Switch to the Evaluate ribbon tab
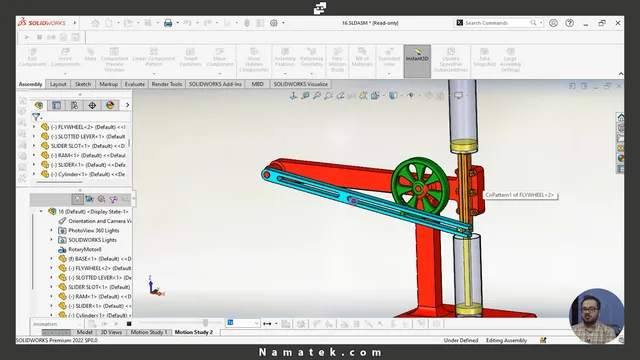The height and width of the screenshot is (360, 640). click(x=135, y=84)
